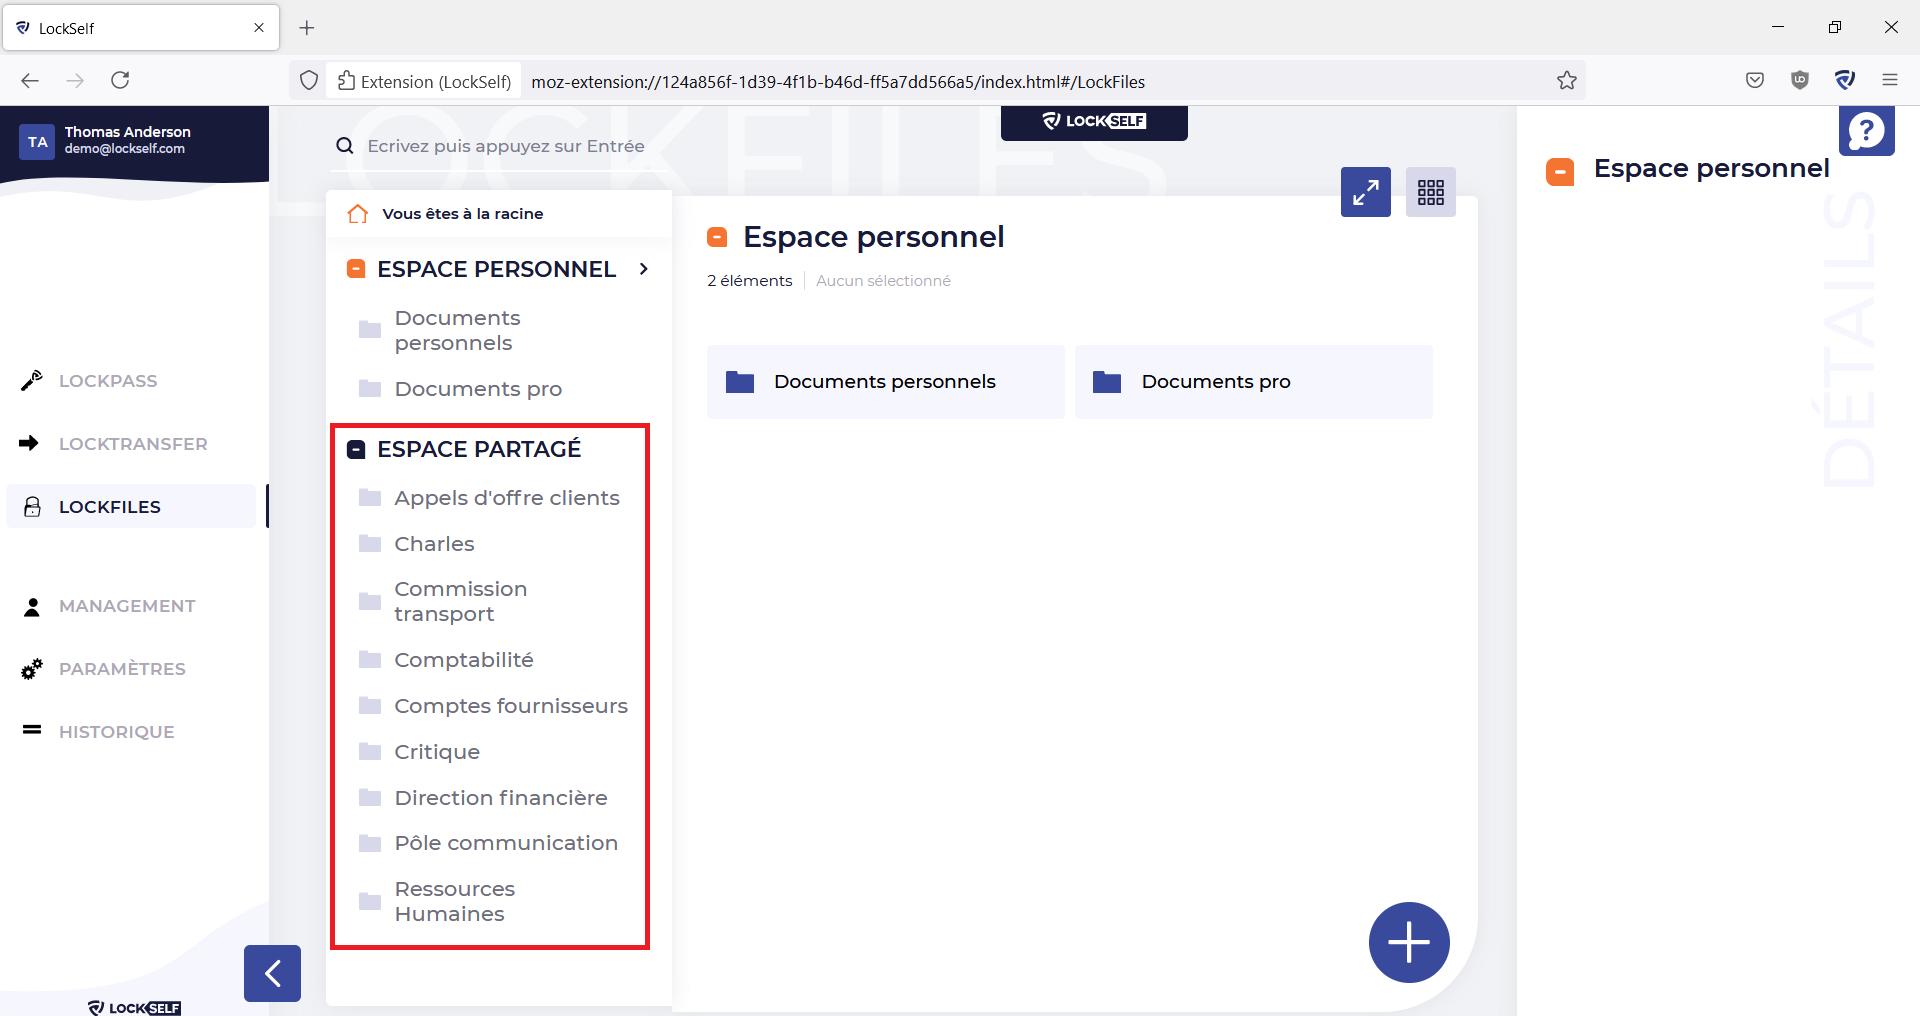Open Comptes fournisseurs folder
The width and height of the screenshot is (1920, 1016).
tap(511, 706)
